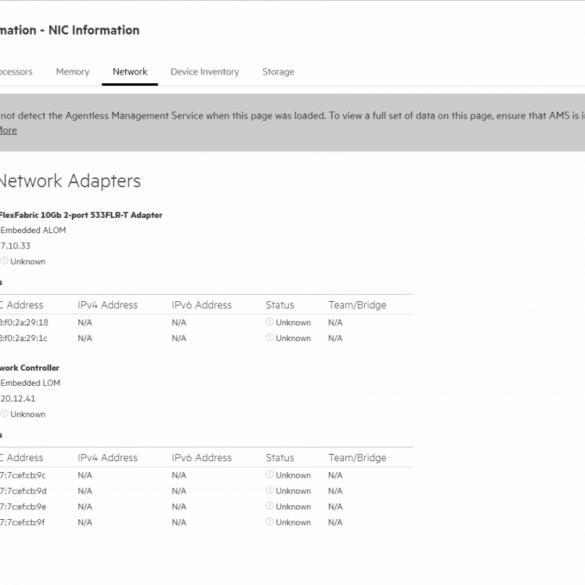This screenshot has height=585, width=585.
Task: Follow the More link in the AMS notice
Action: (8, 131)
